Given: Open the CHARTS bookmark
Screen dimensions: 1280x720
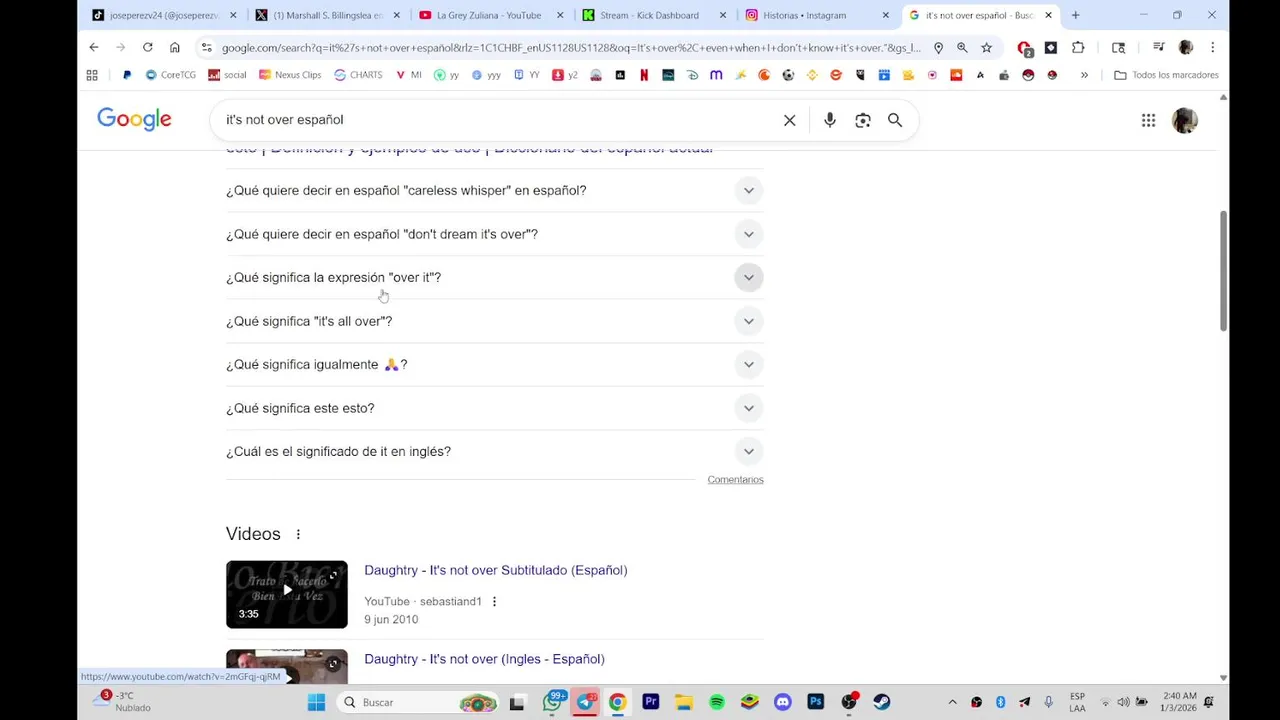Looking at the screenshot, I should tap(358, 75).
